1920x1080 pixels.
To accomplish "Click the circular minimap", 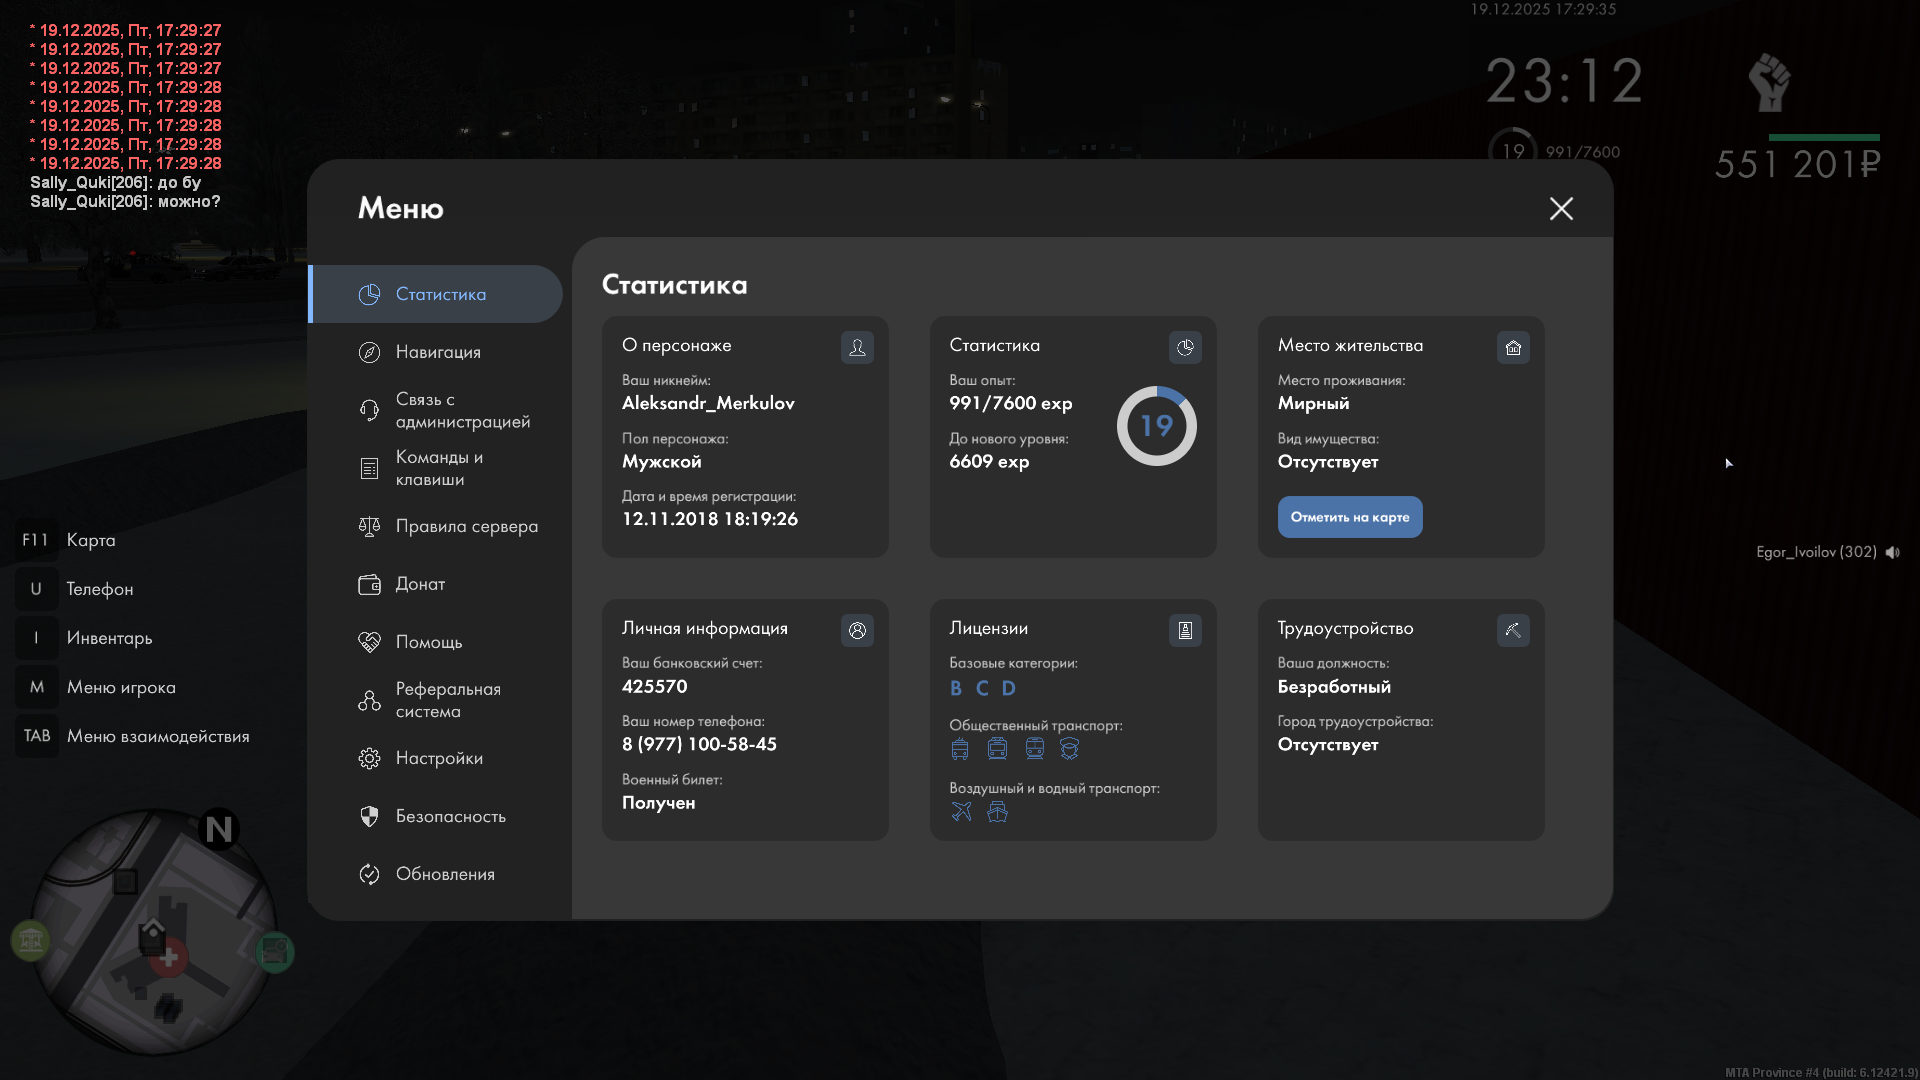I will click(x=153, y=932).
